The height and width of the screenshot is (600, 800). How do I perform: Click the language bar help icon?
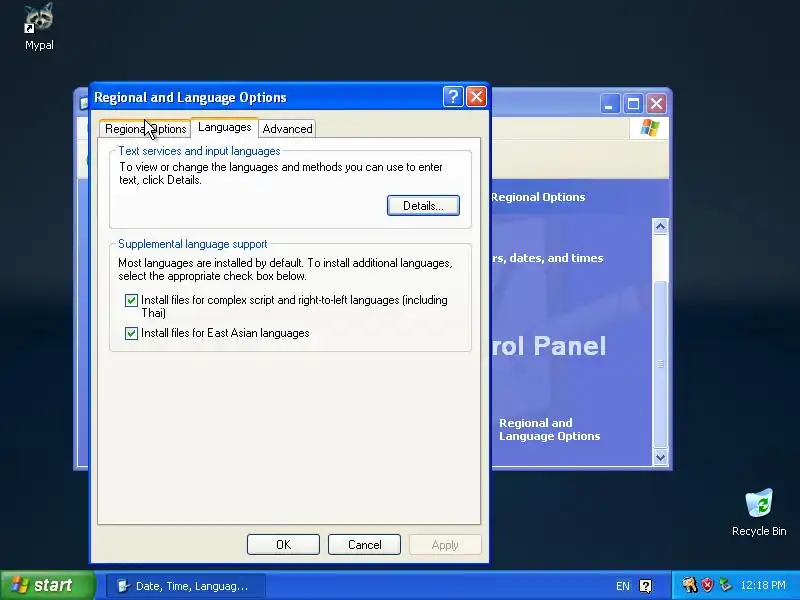click(645, 586)
